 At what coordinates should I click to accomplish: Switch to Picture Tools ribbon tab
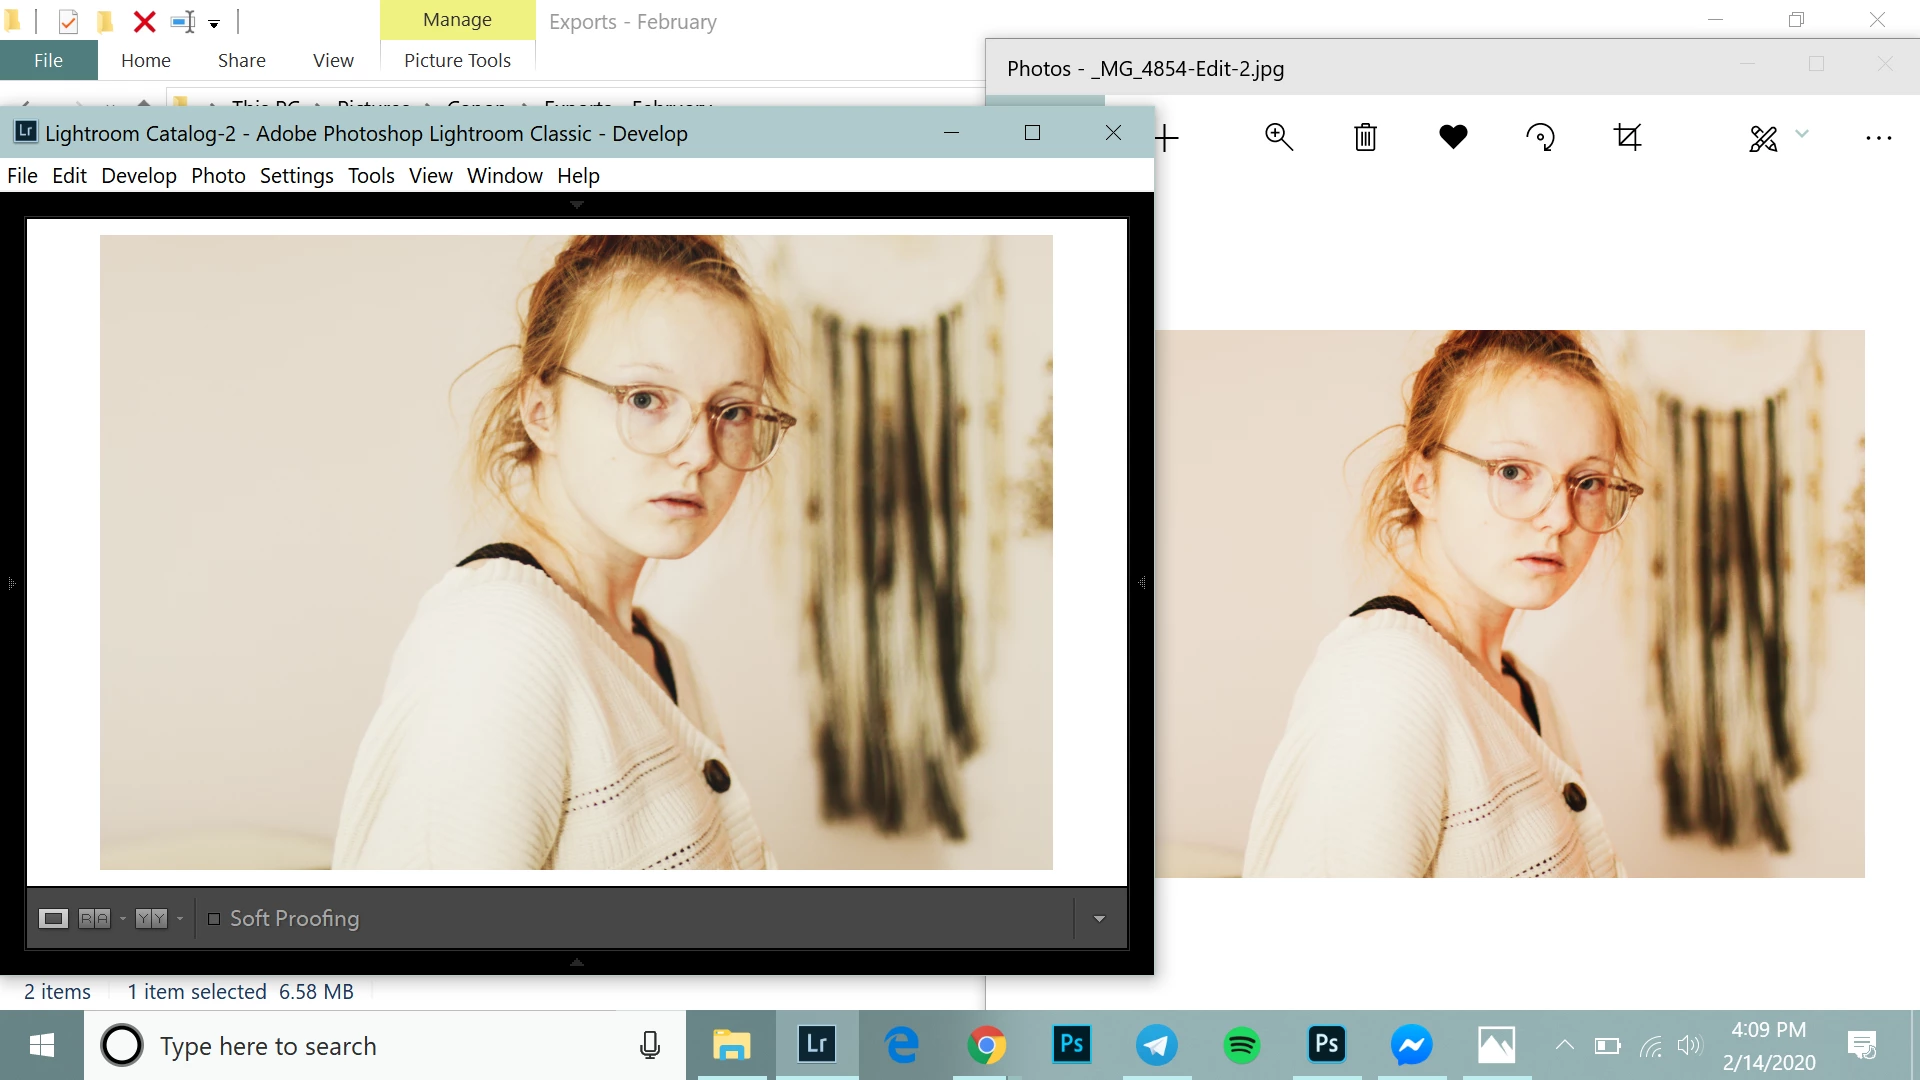click(457, 60)
